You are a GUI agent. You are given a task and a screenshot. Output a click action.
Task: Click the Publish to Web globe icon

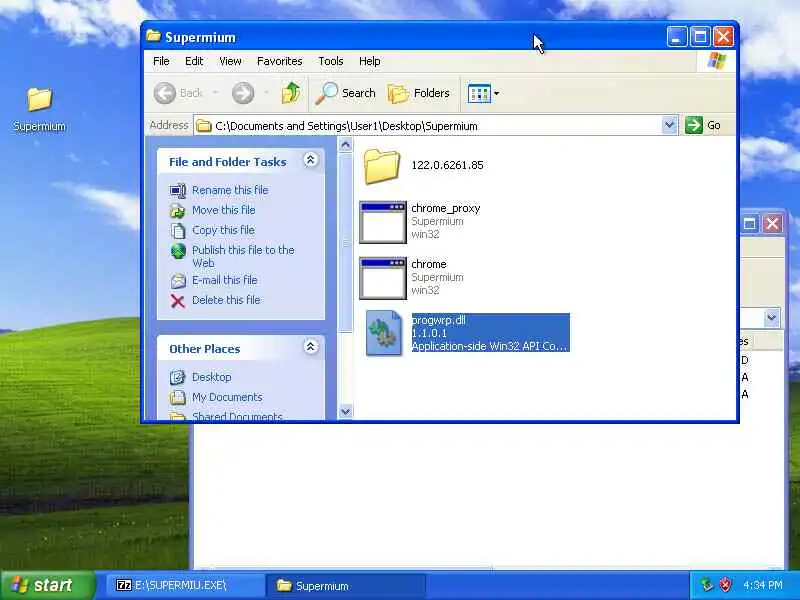point(178,251)
